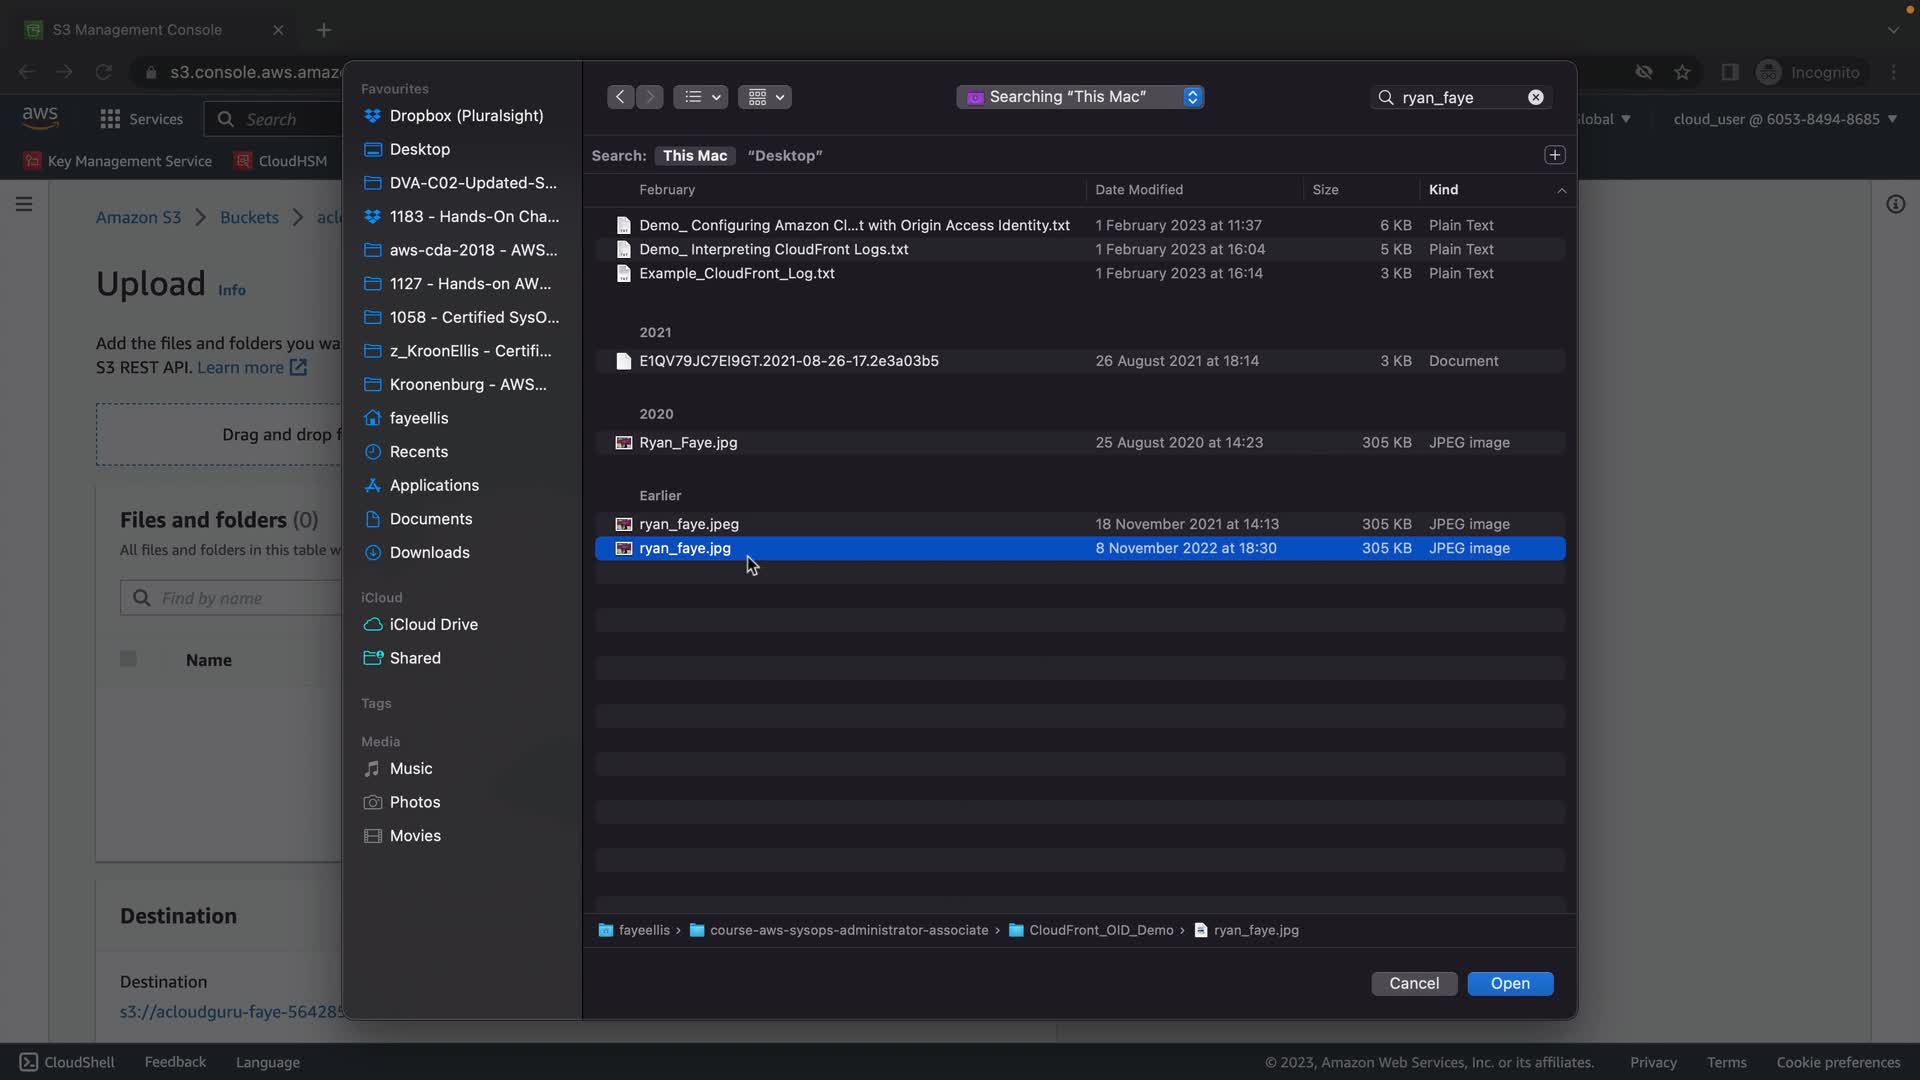Screen dimensions: 1920x1080
Task: Select the This Mac search scope
Action: [x=694, y=156]
